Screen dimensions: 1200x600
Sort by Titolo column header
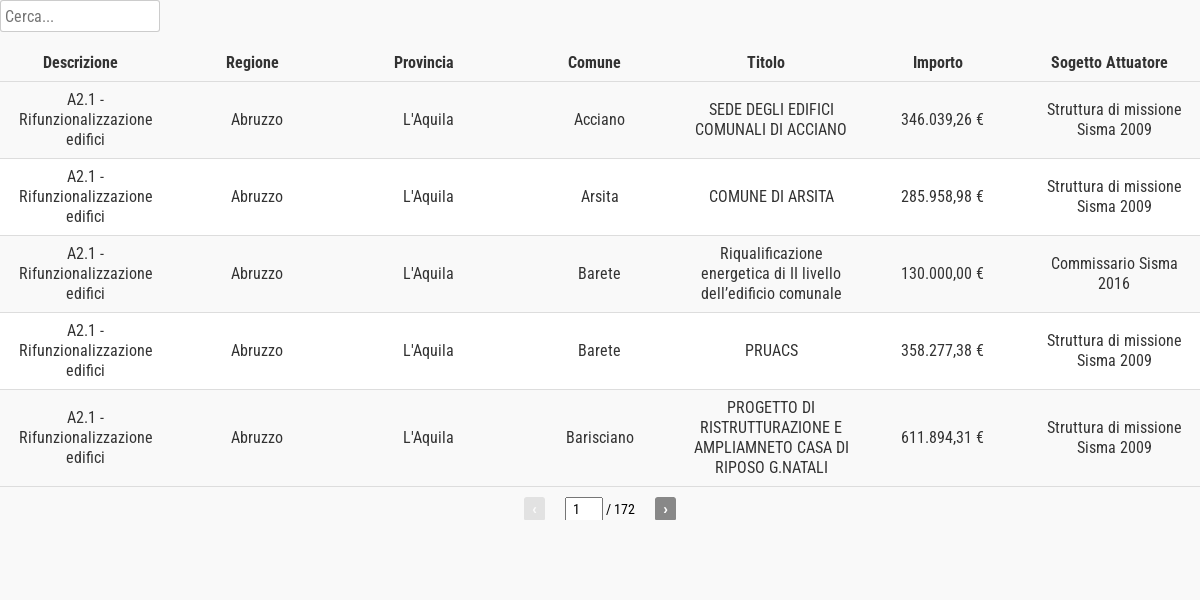coord(766,62)
